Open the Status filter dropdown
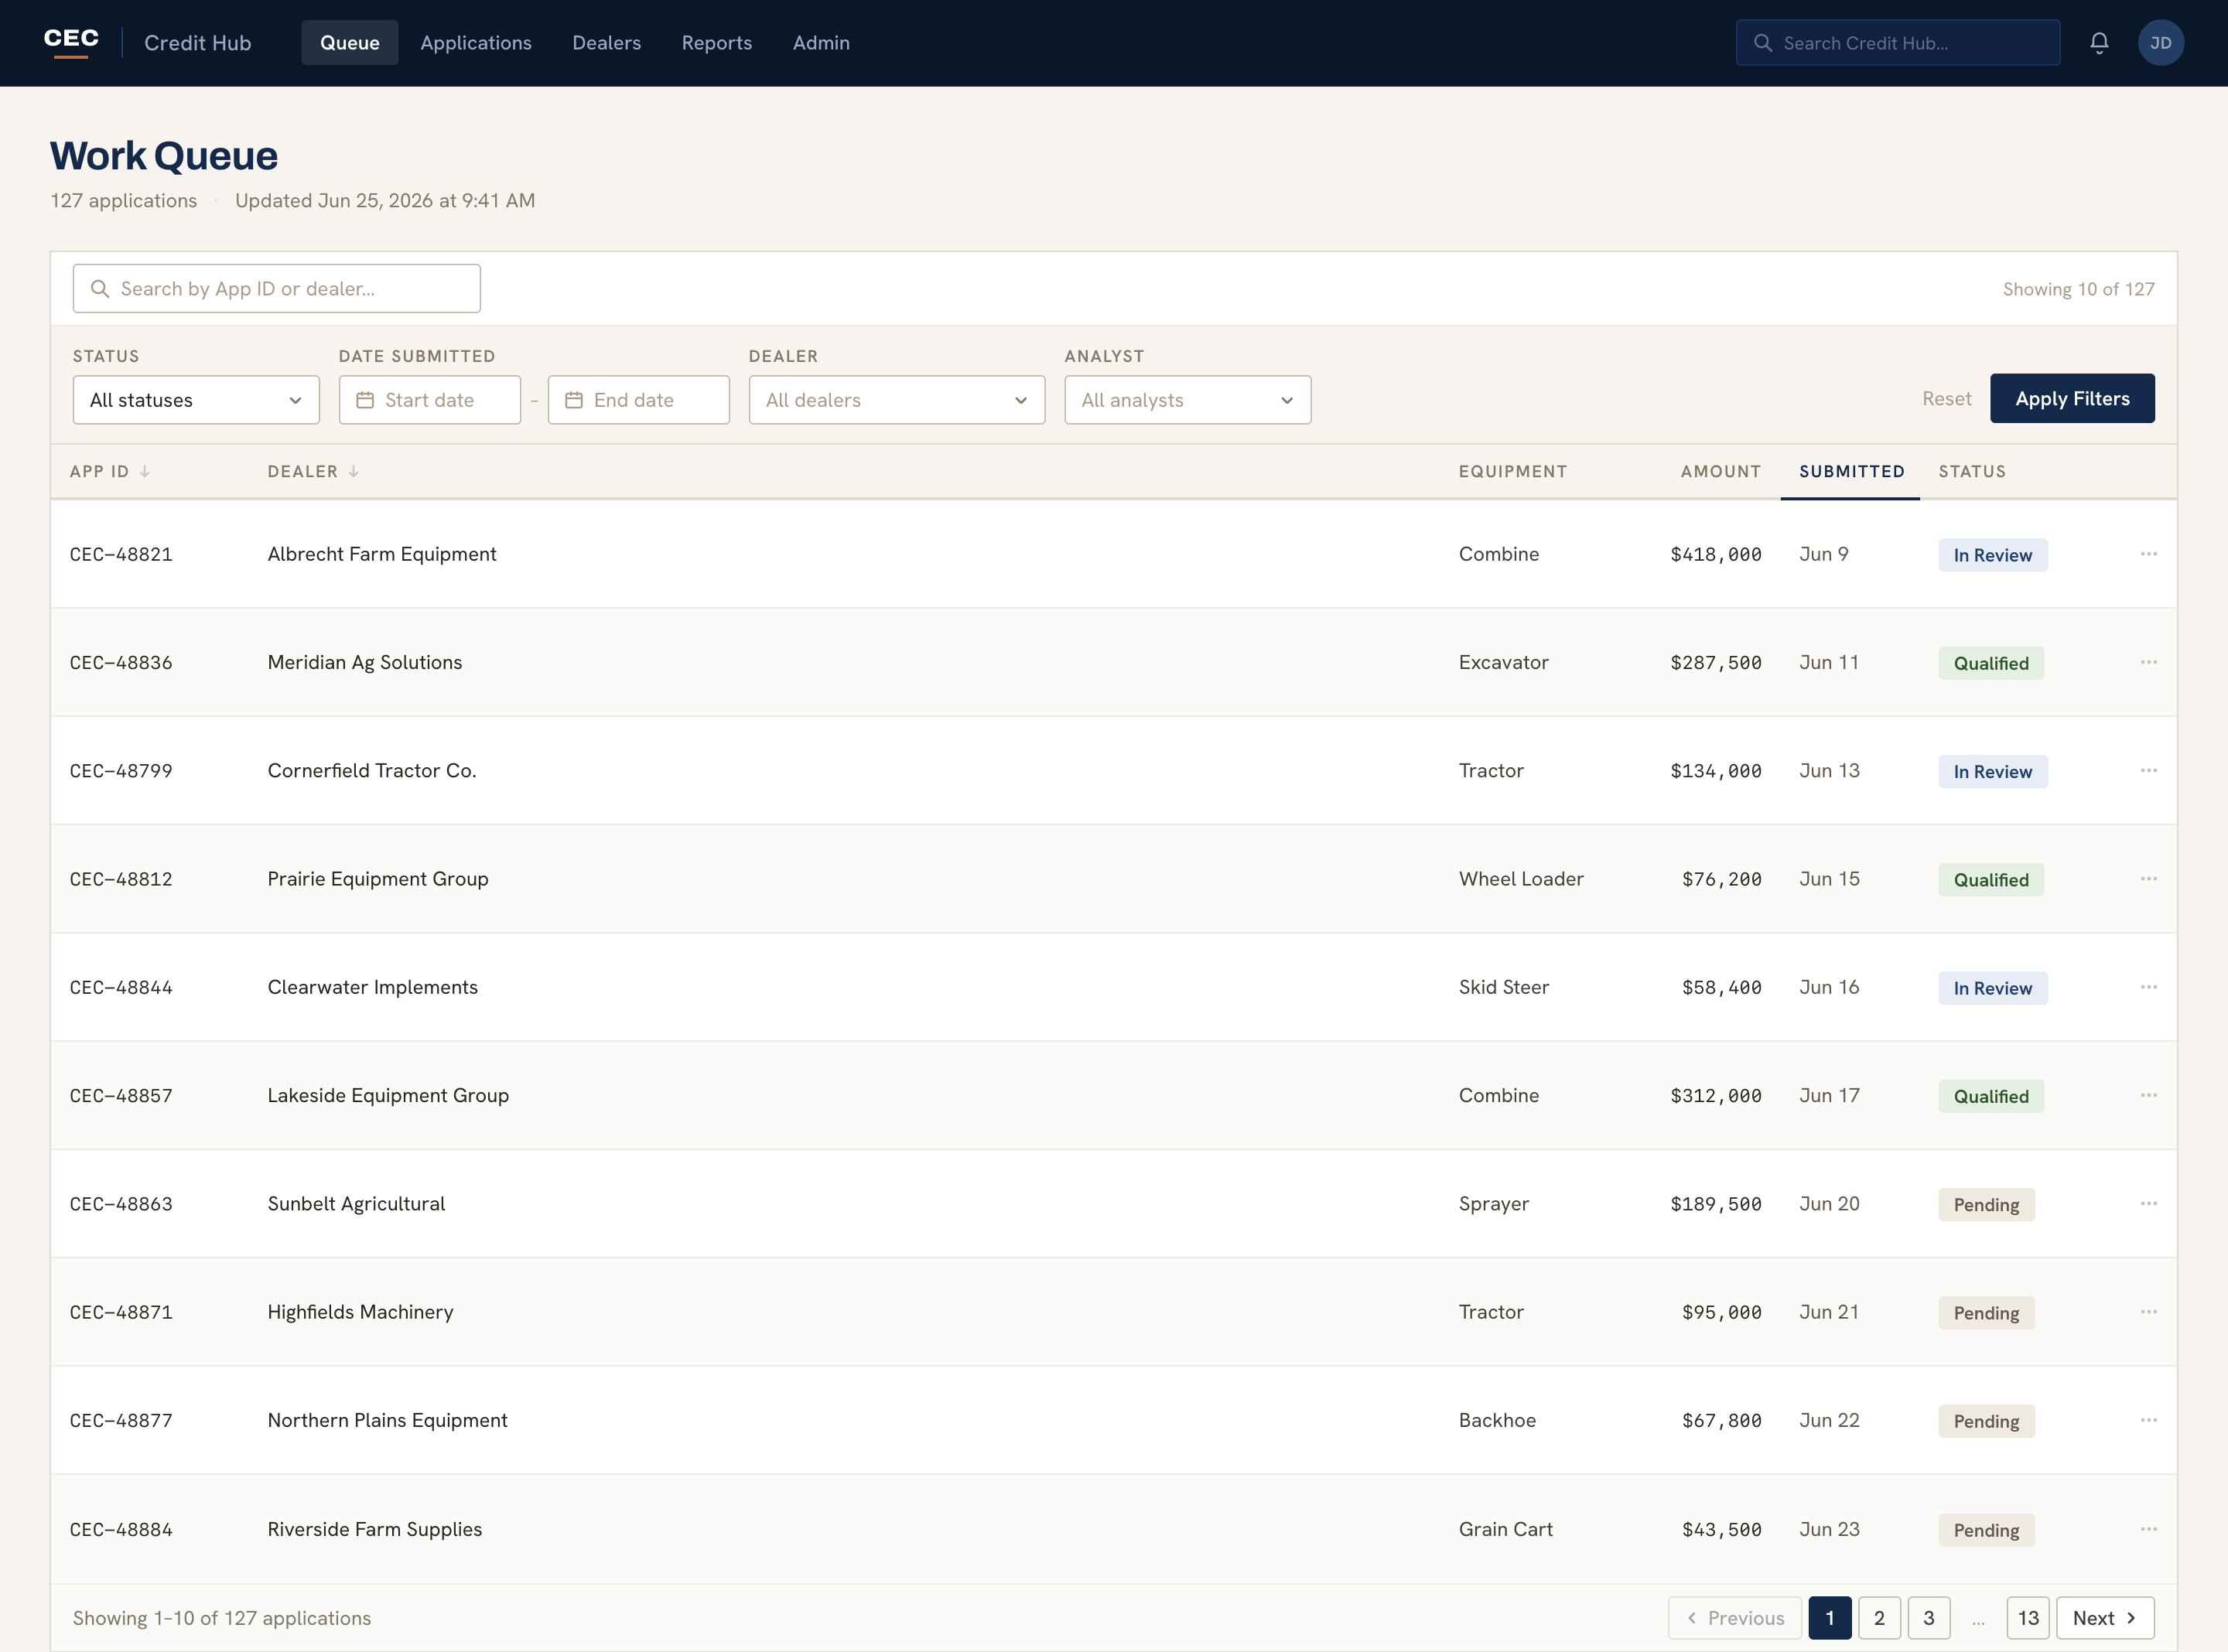 [x=196, y=400]
